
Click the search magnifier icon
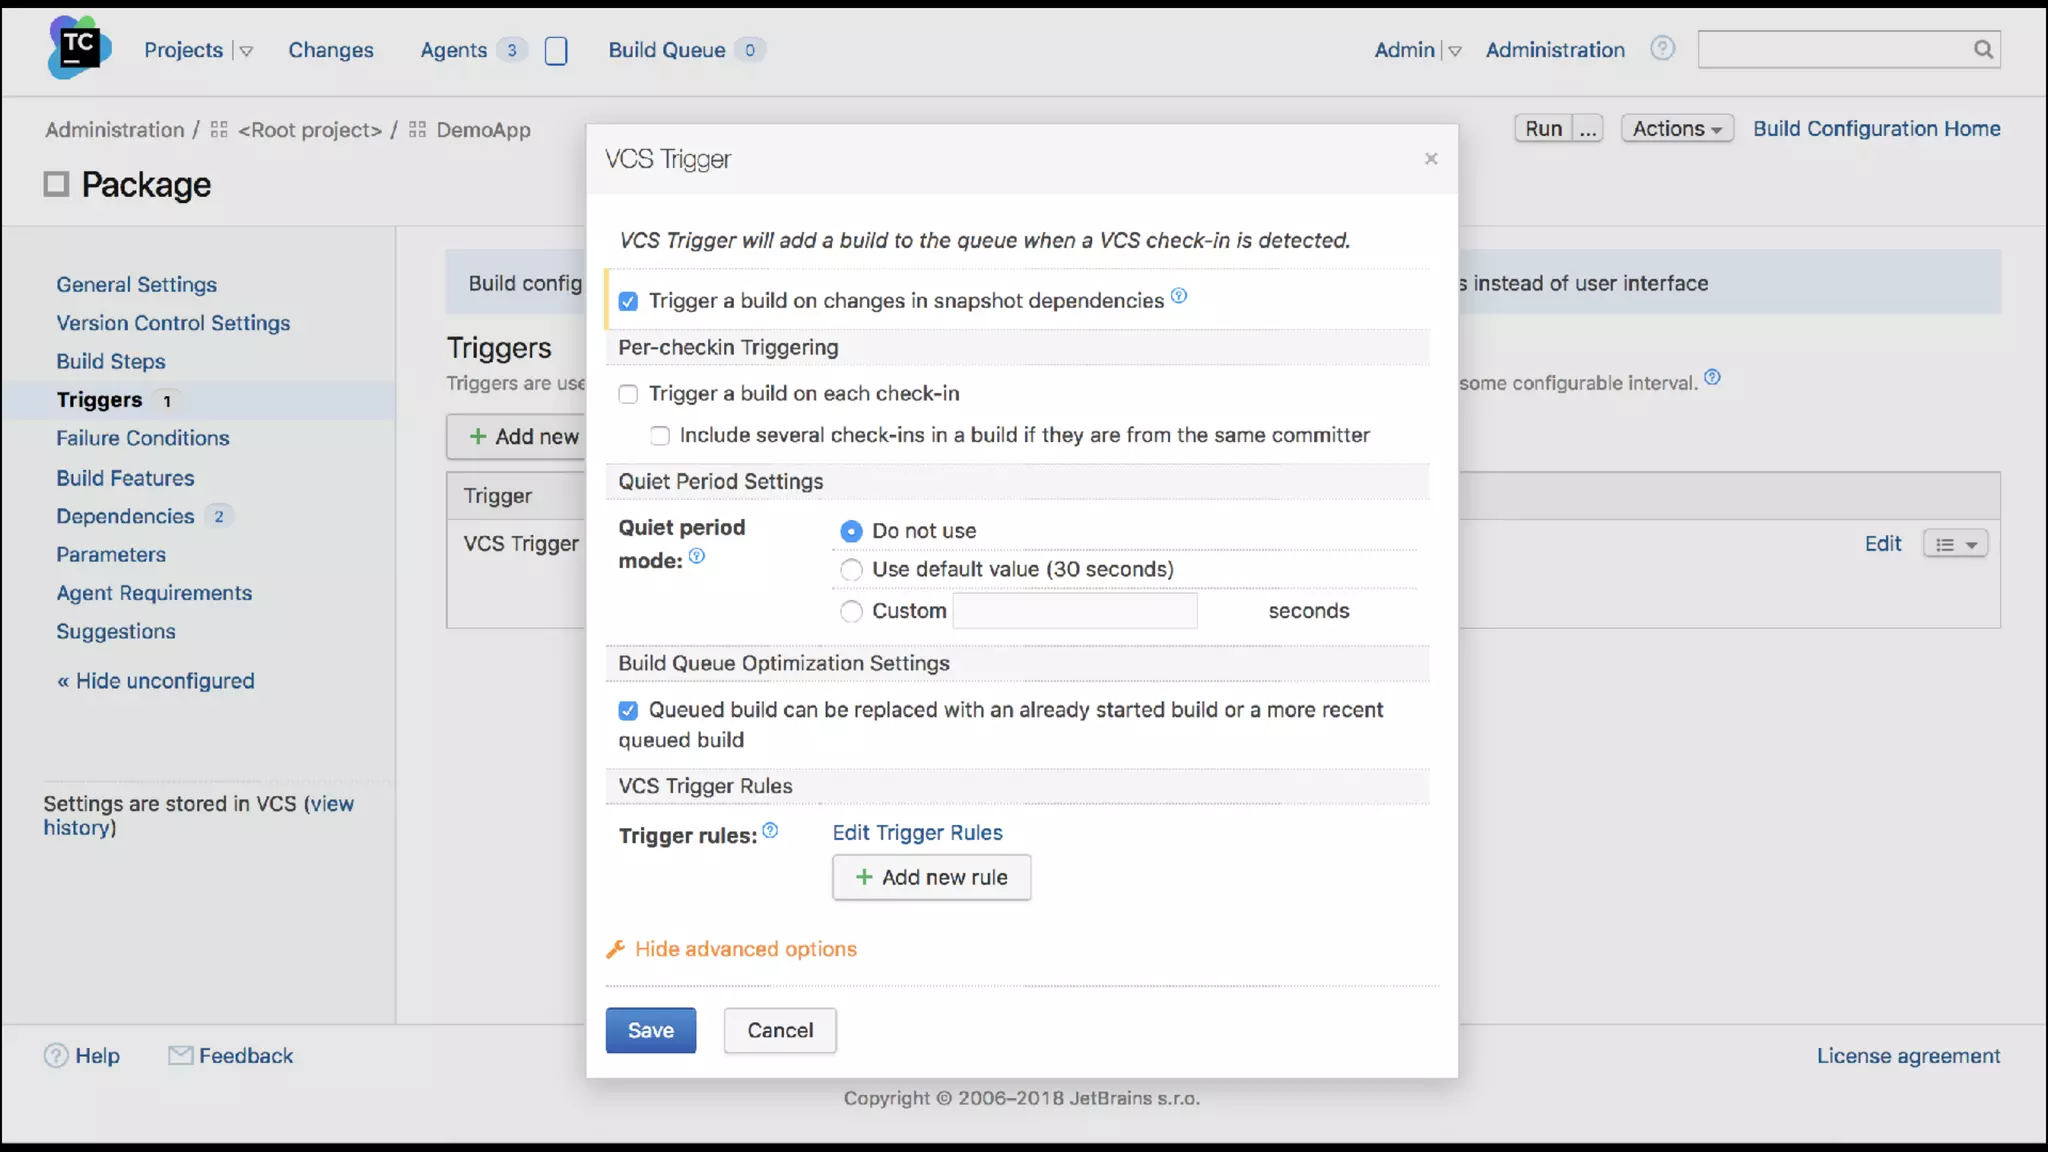1983,49
